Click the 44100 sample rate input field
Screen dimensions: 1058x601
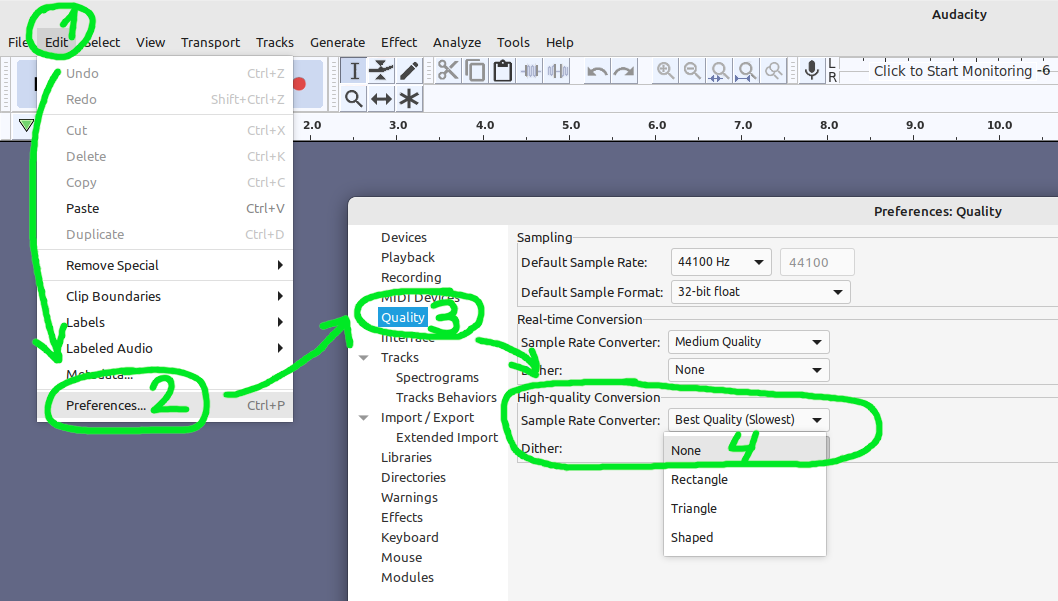[817, 262]
